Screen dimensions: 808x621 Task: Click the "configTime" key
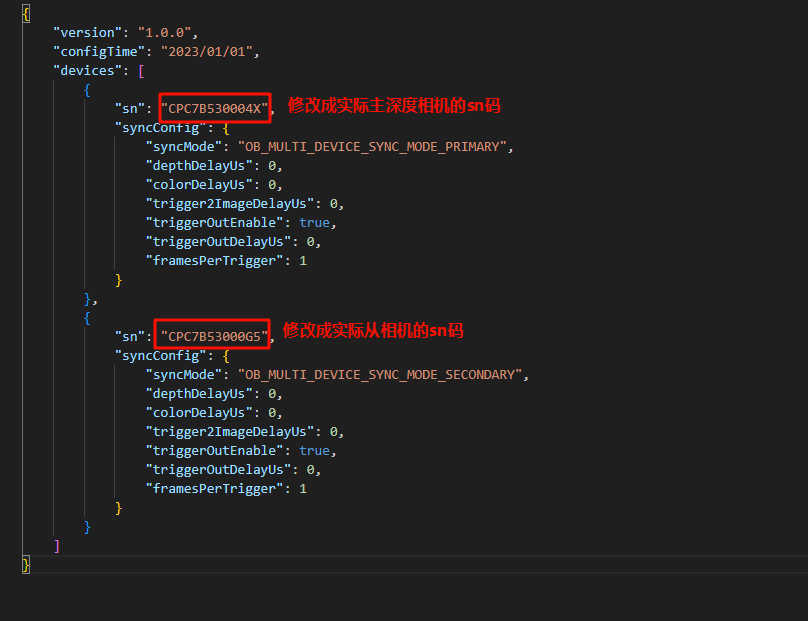click(98, 51)
